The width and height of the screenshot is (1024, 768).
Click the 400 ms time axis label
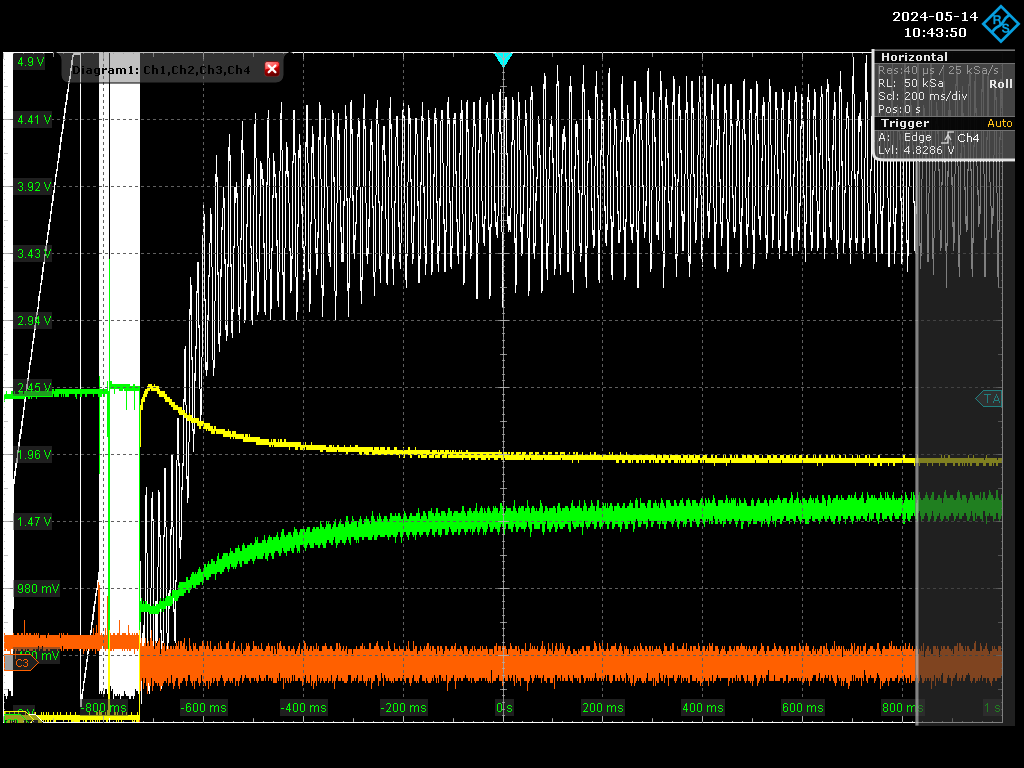pos(703,707)
